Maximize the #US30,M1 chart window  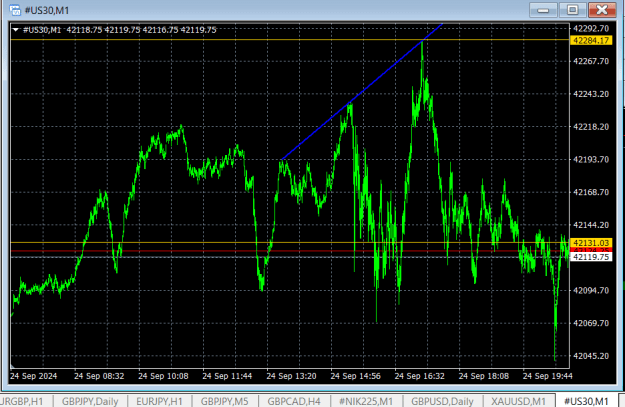tap(572, 10)
